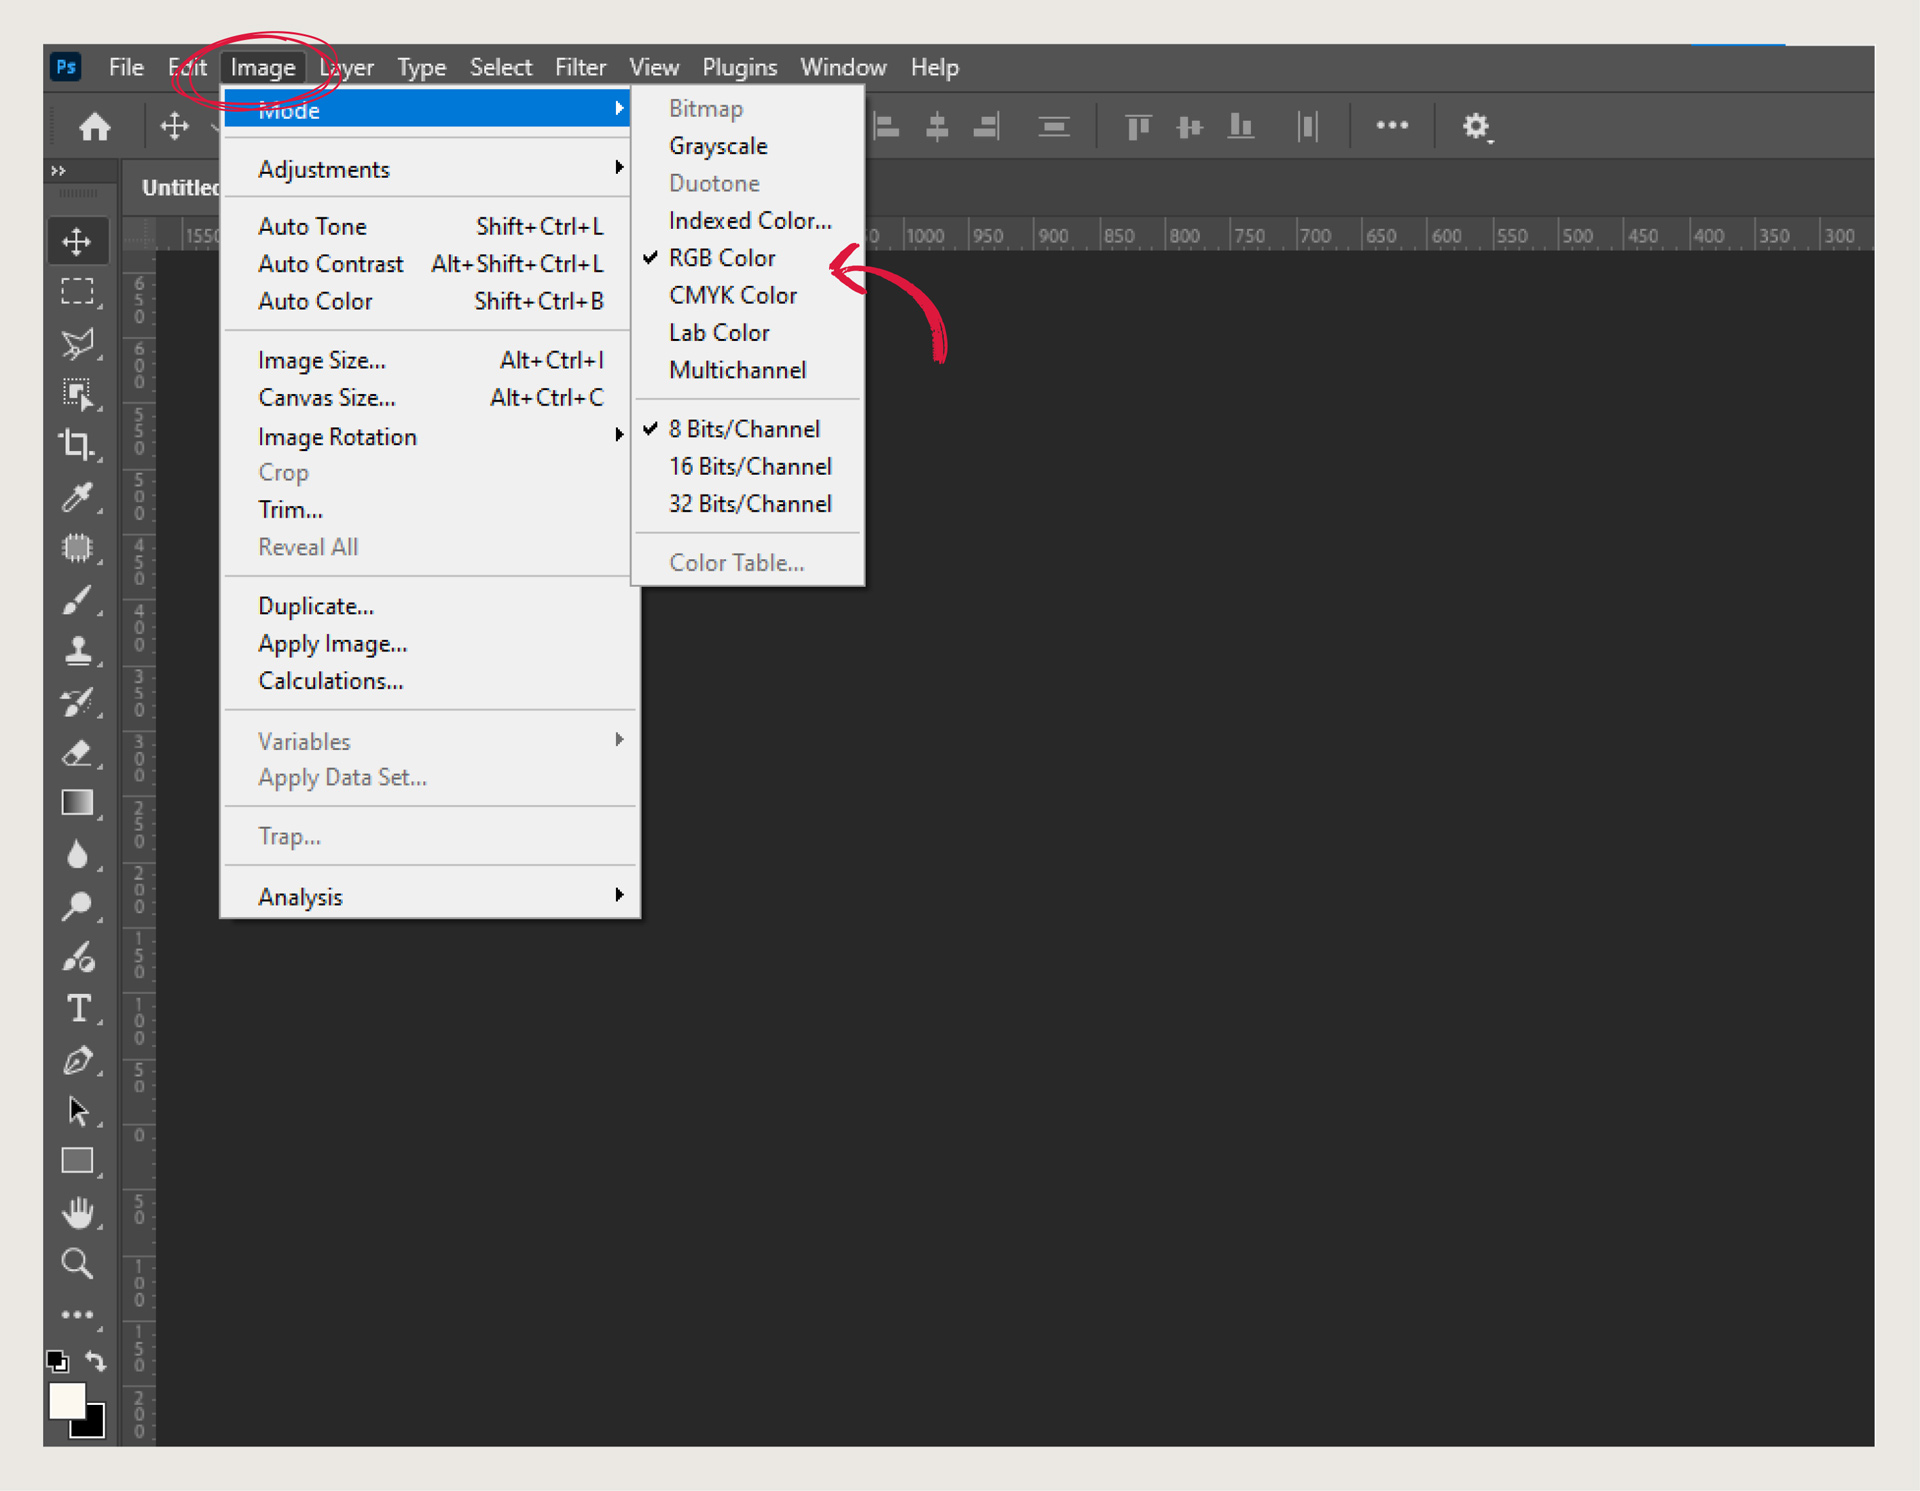Set the foreground color swatch

(66, 1400)
